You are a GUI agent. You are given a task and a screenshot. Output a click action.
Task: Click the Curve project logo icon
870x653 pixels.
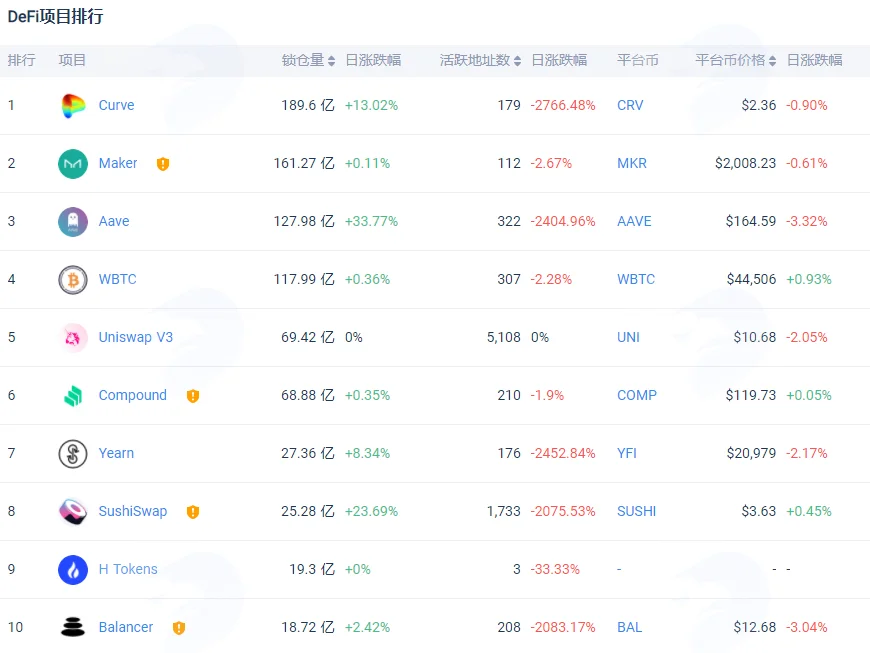point(73,105)
